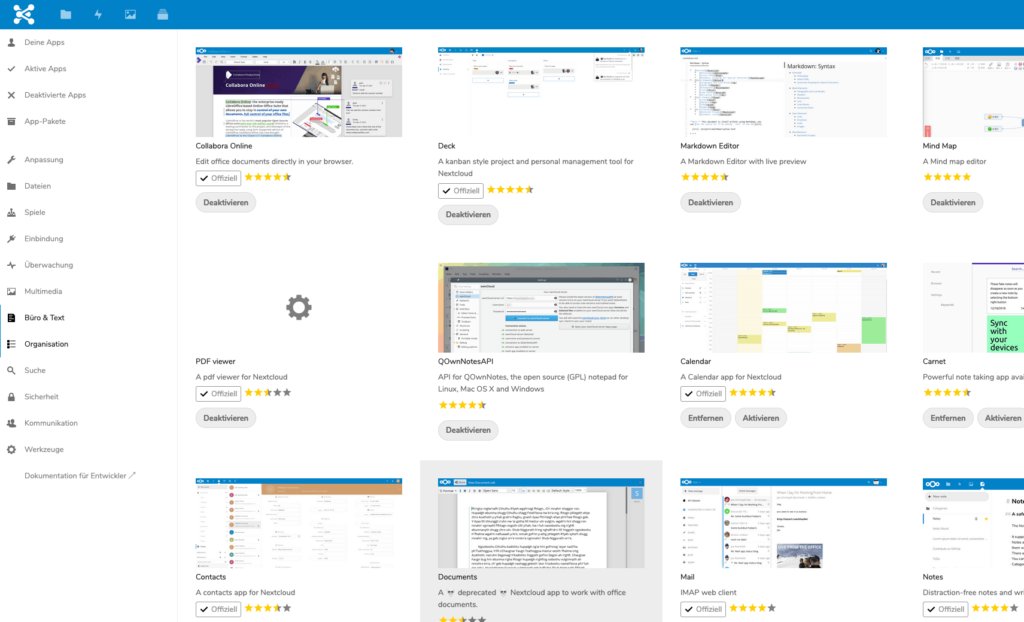Image resolution: width=1024 pixels, height=622 pixels.
Task: Click the gear icon beside Werkzeuge
Action: click(11, 450)
